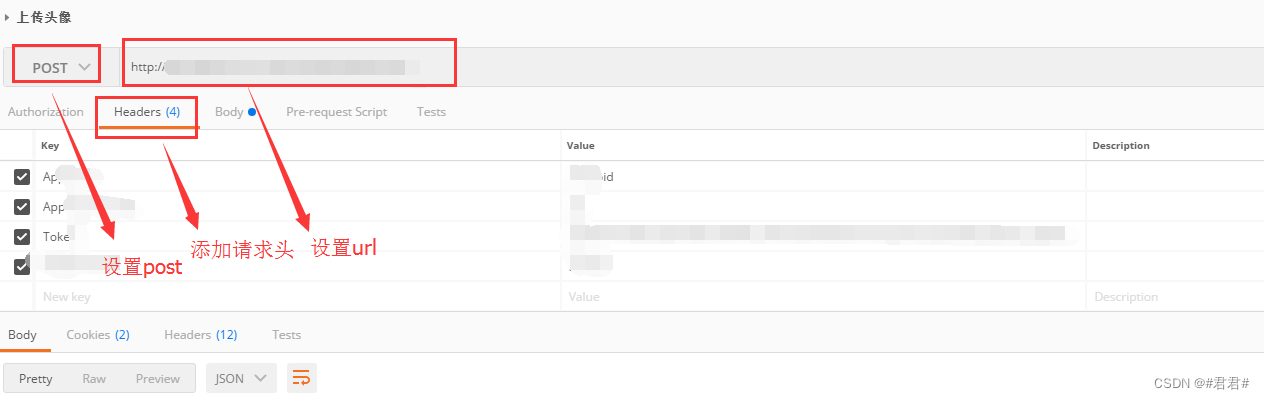1264x399 pixels.
Task: Select the Pretty view button
Action: (36, 378)
